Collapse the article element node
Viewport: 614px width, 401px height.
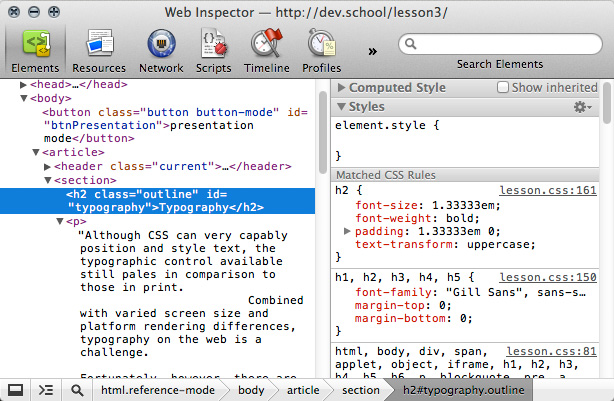36,152
